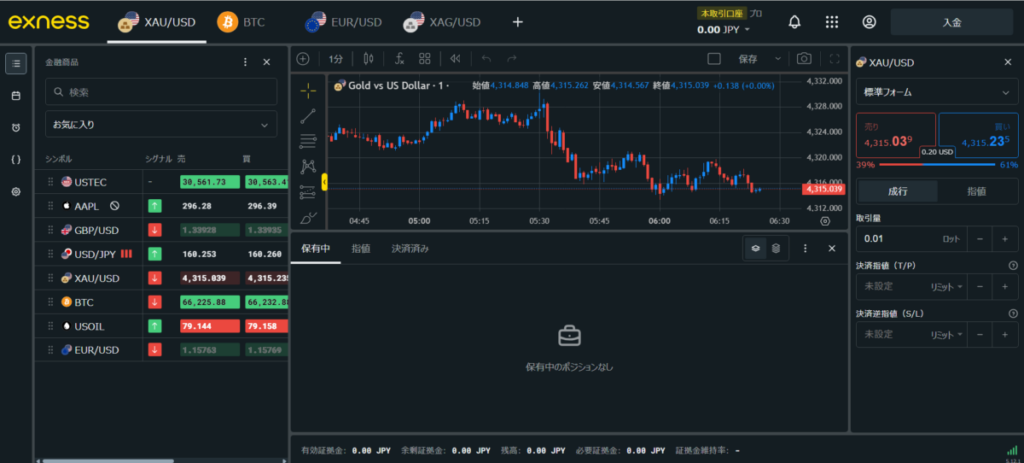This screenshot has width=1024, height=463.
Task: Click the 取引量 volume 0.01 input field
Action: [912, 239]
